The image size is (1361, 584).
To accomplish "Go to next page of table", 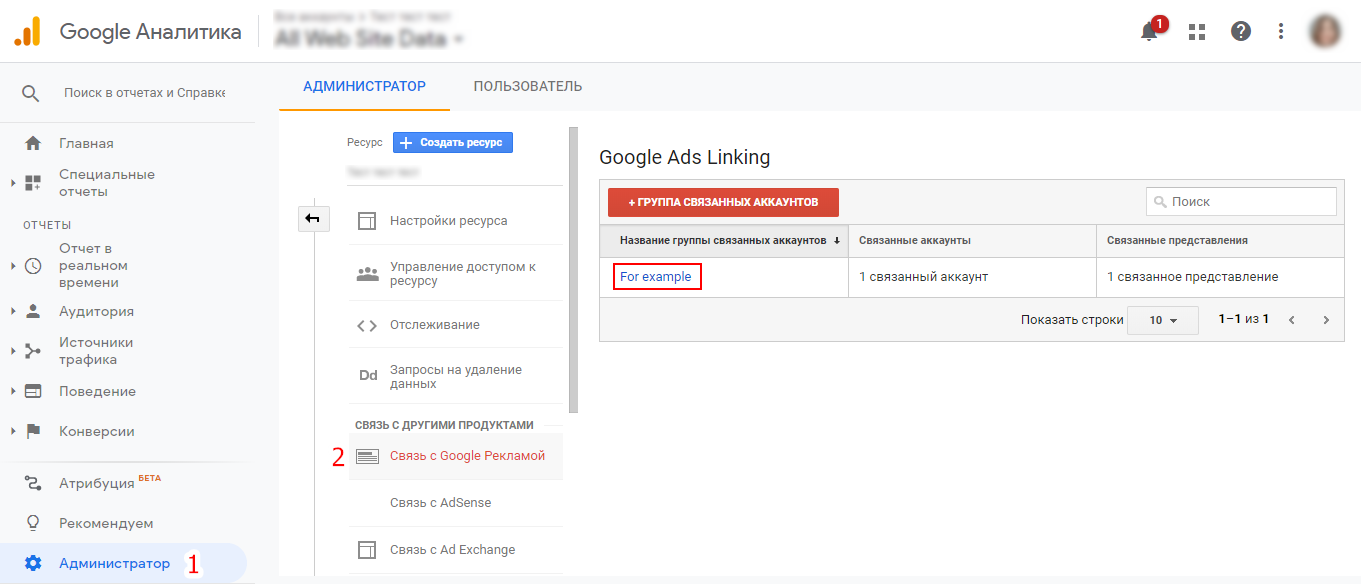I will (1326, 320).
